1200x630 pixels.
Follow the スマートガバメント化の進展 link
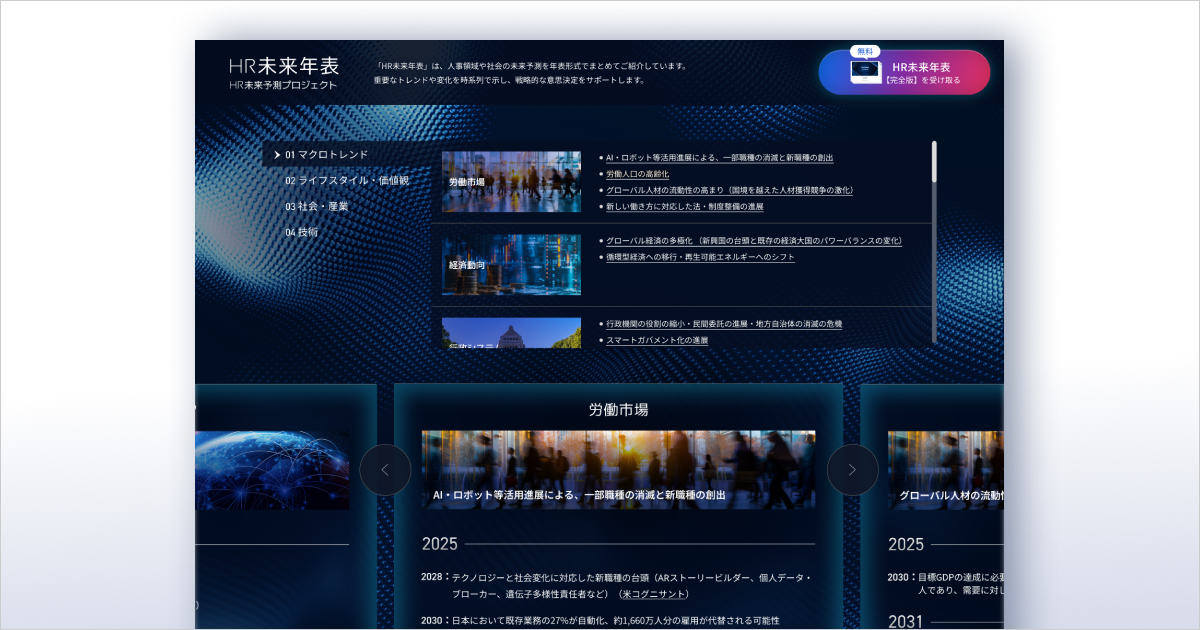coord(657,340)
